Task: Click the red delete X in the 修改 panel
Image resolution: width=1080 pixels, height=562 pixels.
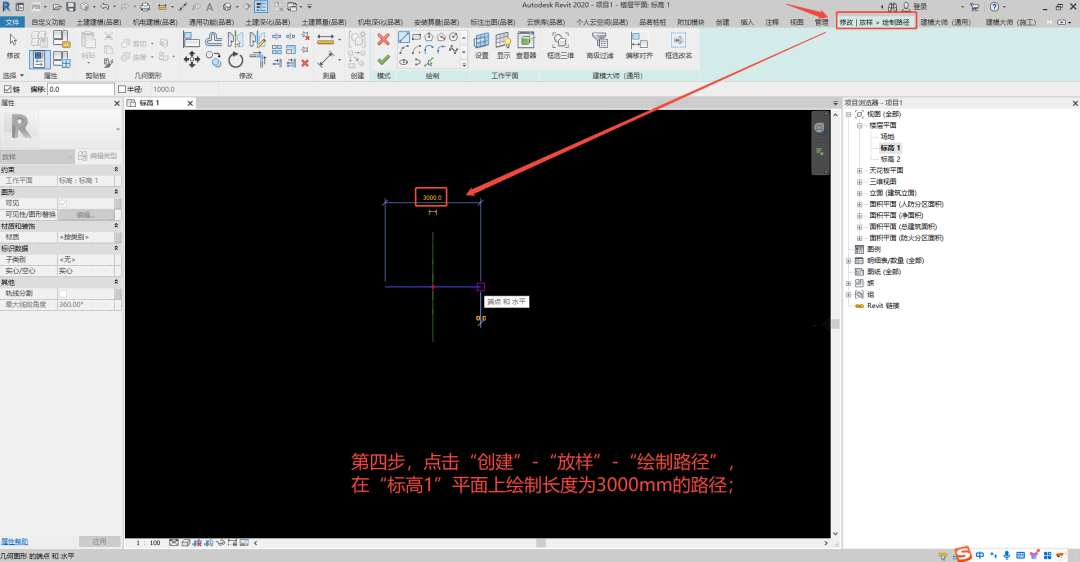Action: pos(305,63)
